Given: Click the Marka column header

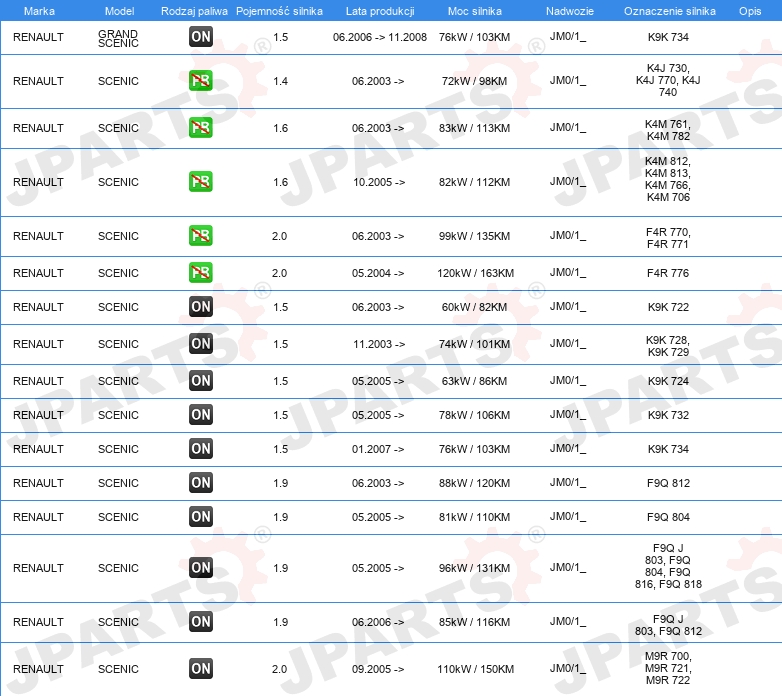Looking at the screenshot, I should (39, 11).
